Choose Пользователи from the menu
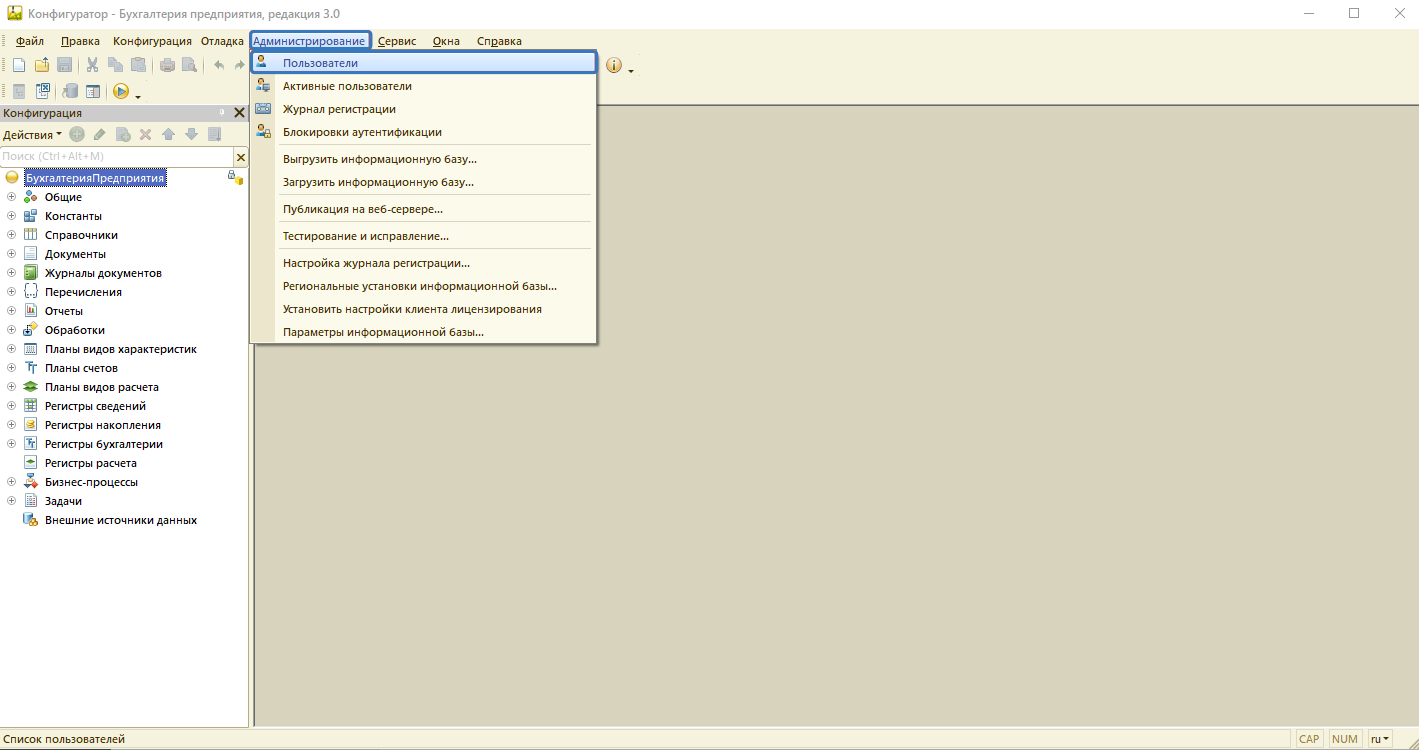Viewport: 1419px width, 750px height. coord(424,63)
